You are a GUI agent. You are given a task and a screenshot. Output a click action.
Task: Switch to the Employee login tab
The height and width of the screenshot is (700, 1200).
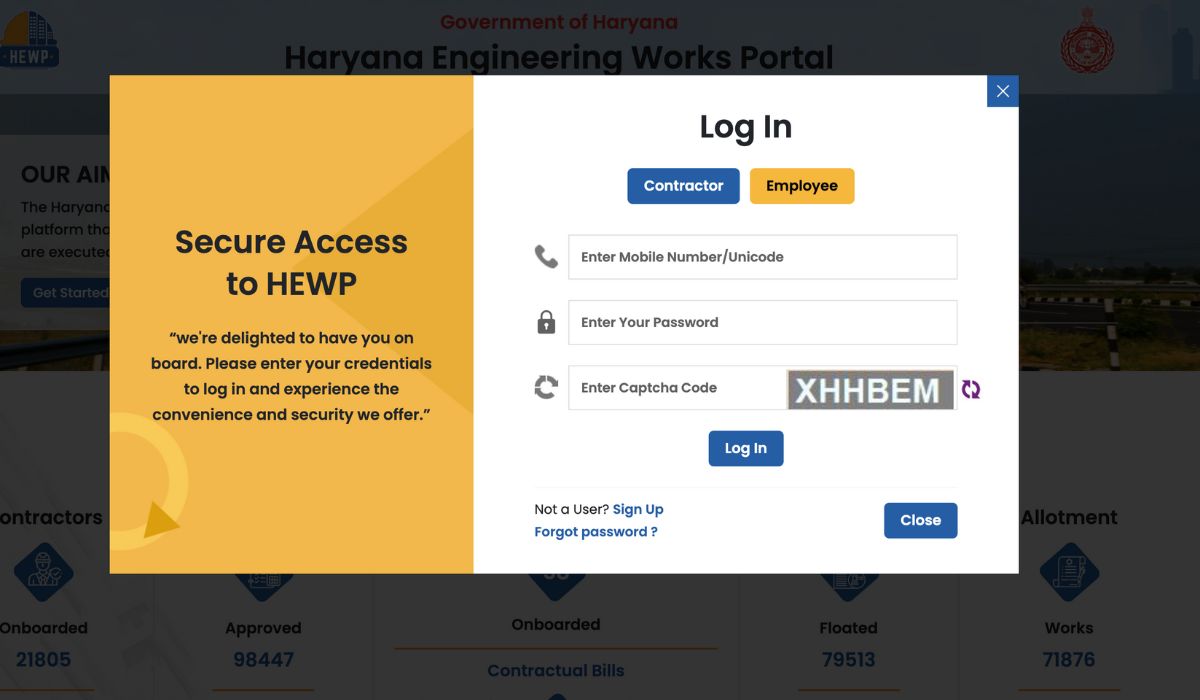(x=802, y=185)
